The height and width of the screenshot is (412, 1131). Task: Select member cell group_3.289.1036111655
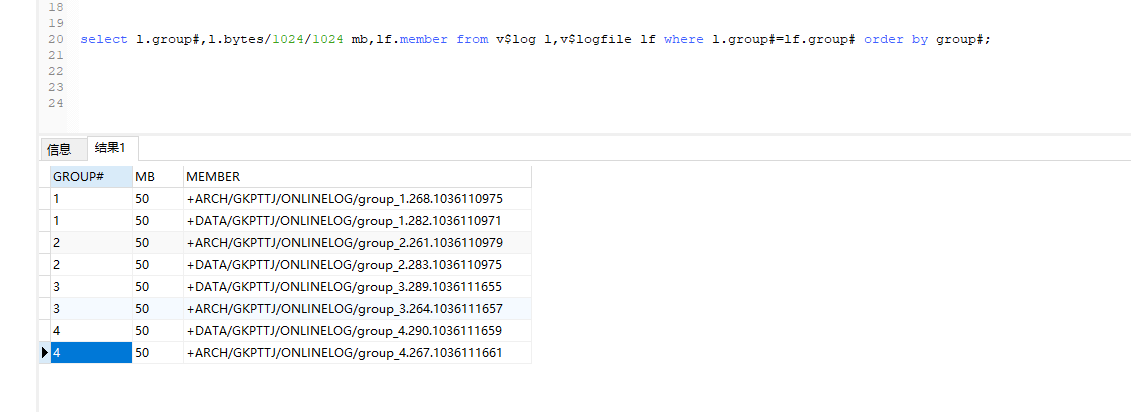pos(357,286)
